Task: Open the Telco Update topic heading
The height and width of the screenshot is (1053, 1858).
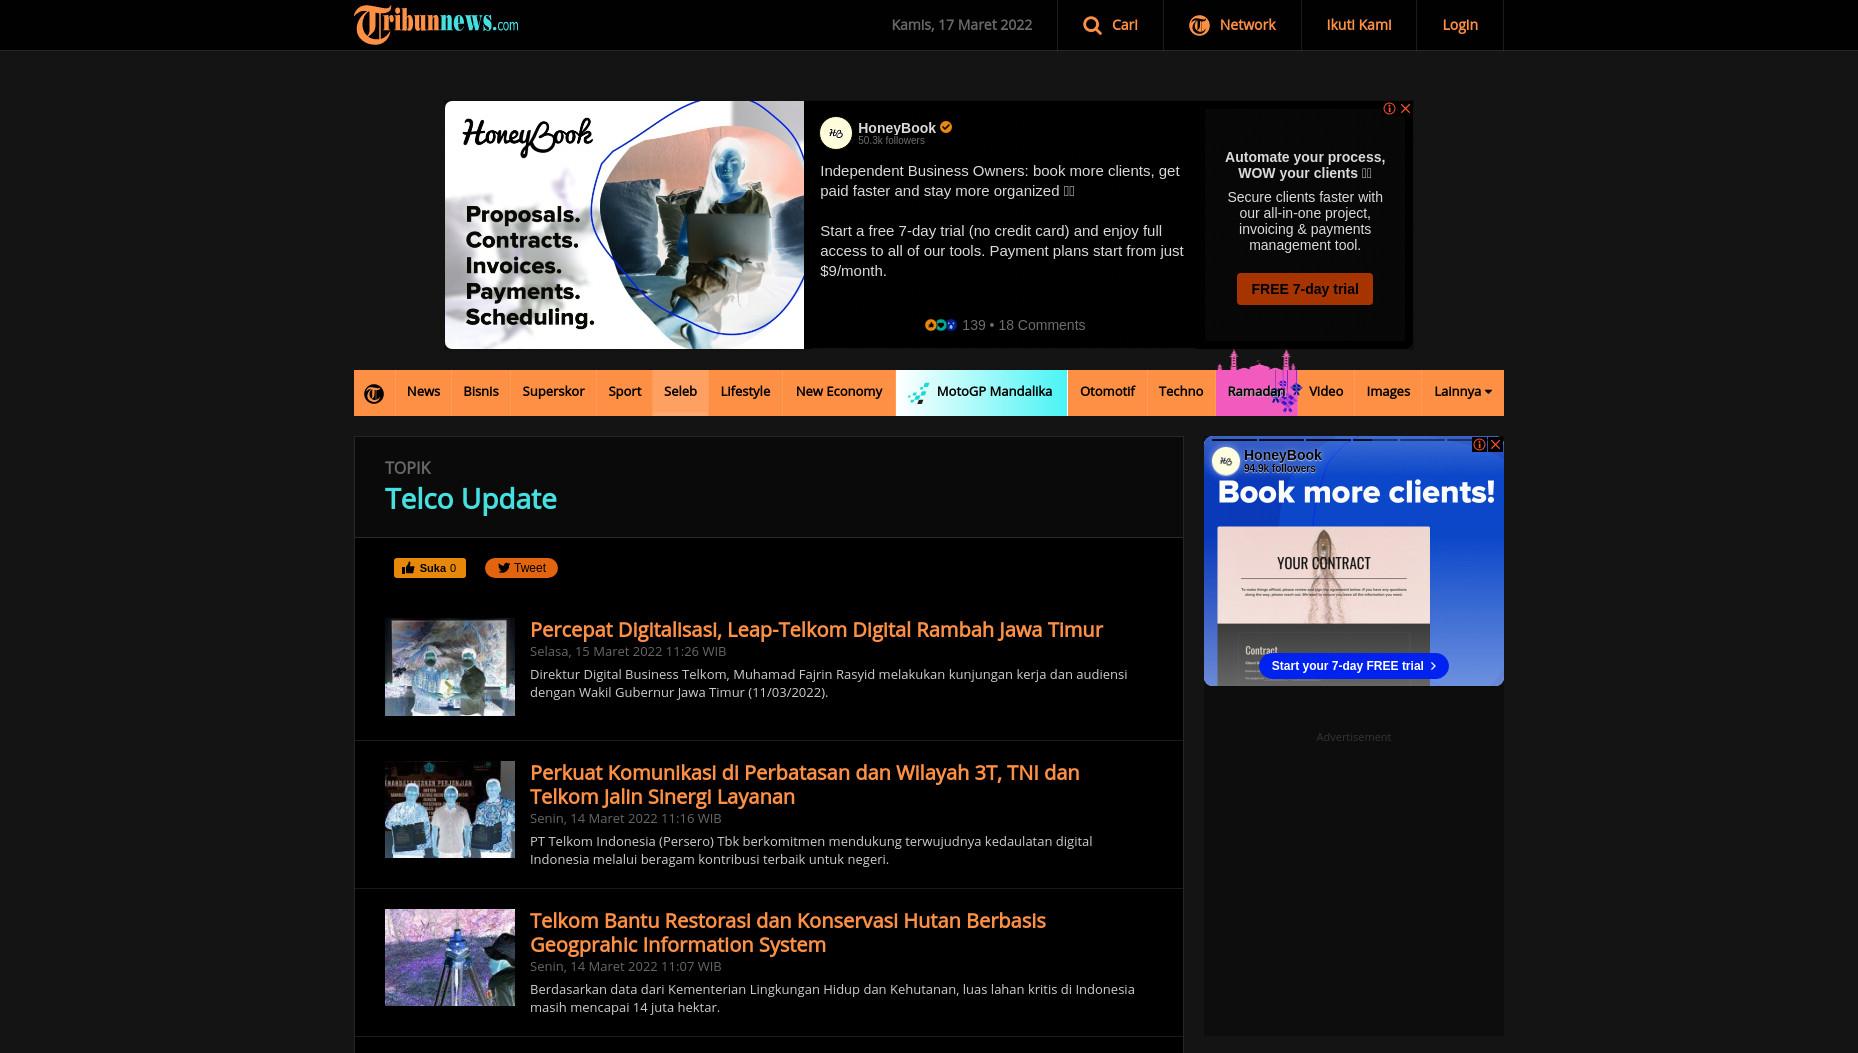Action: pyautogui.click(x=470, y=498)
